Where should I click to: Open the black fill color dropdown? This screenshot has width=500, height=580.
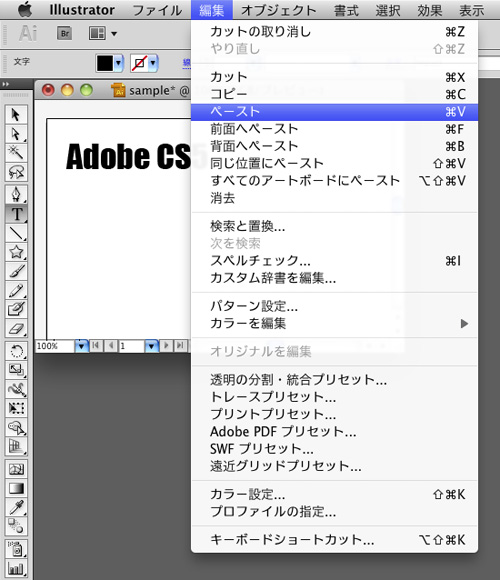pyautogui.click(x=118, y=63)
